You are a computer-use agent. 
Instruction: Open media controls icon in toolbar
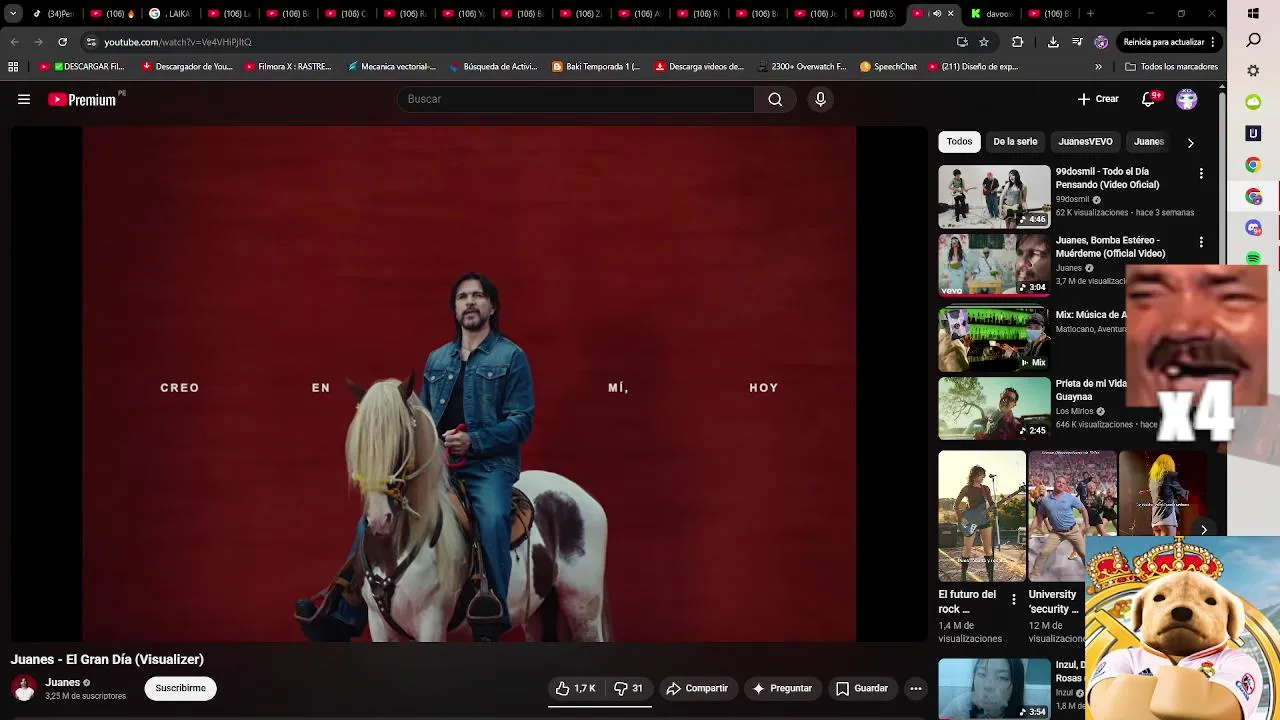point(1077,42)
